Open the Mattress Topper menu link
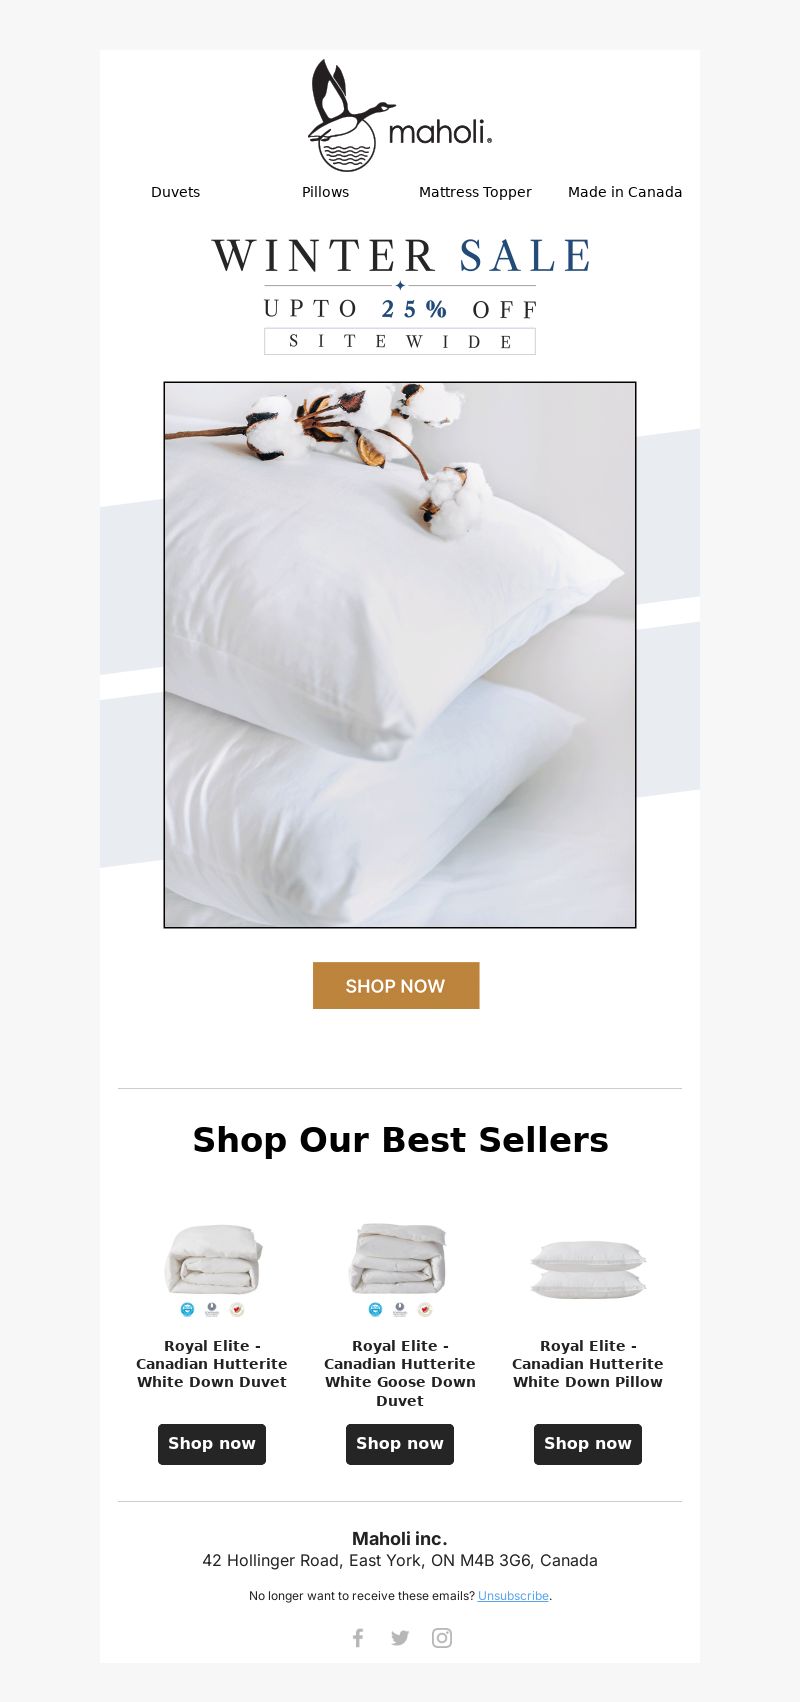The width and height of the screenshot is (800, 1702). coord(475,192)
